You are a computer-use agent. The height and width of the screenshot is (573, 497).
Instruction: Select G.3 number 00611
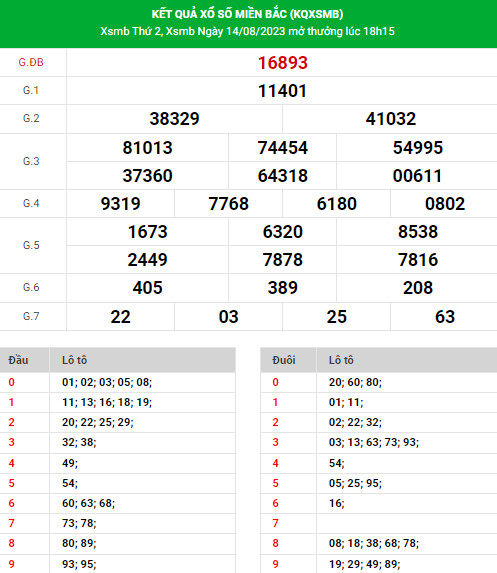tap(417, 176)
